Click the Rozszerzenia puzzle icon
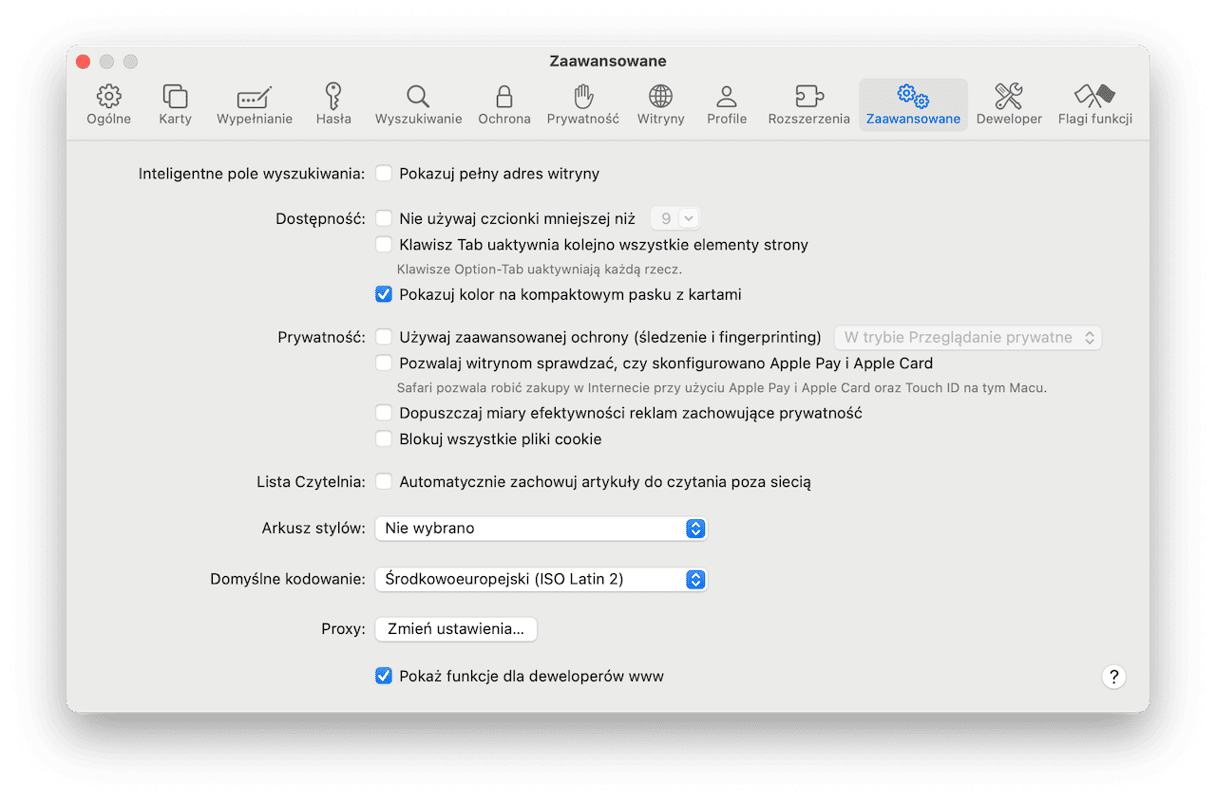The width and height of the screenshot is (1216, 800). pos(808,97)
